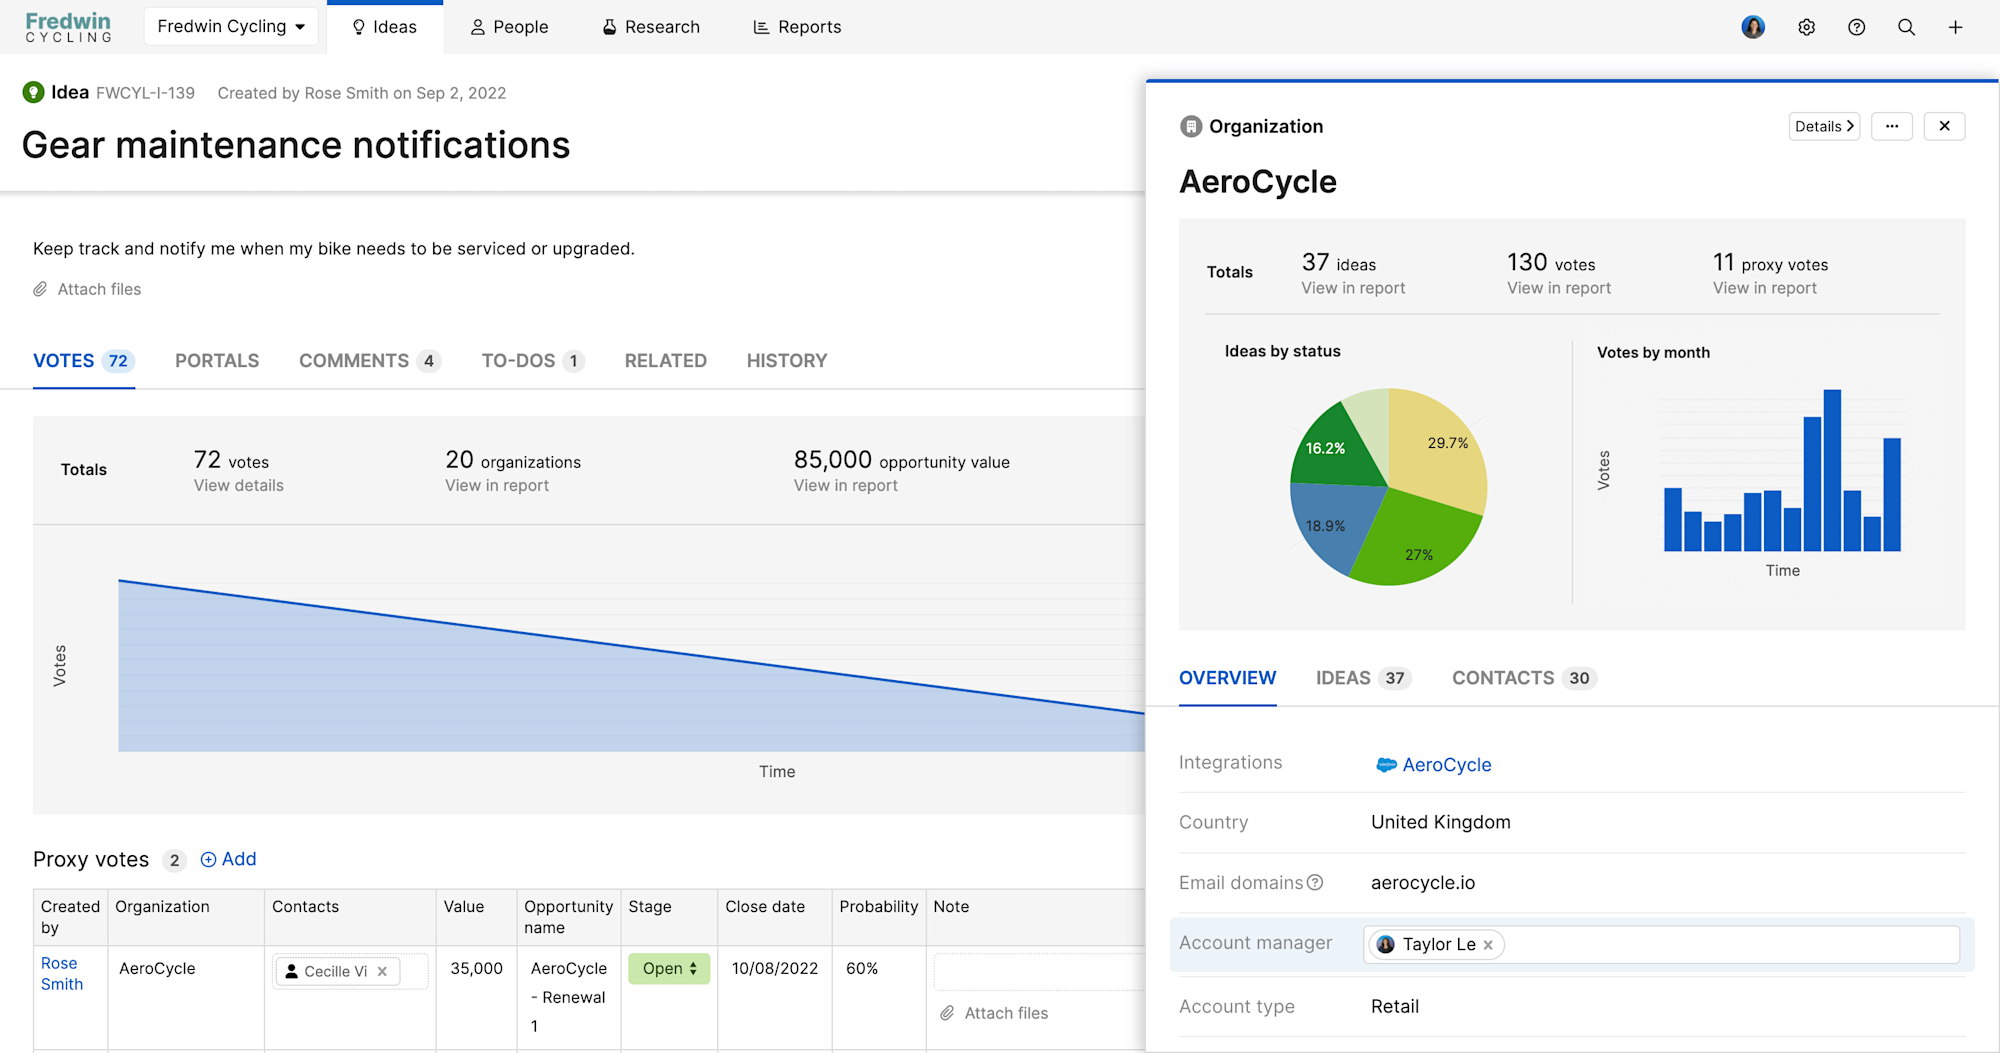This screenshot has height=1053, width=2000.
Task: Click the help question mark beside Email domains
Action: pos(1313,883)
